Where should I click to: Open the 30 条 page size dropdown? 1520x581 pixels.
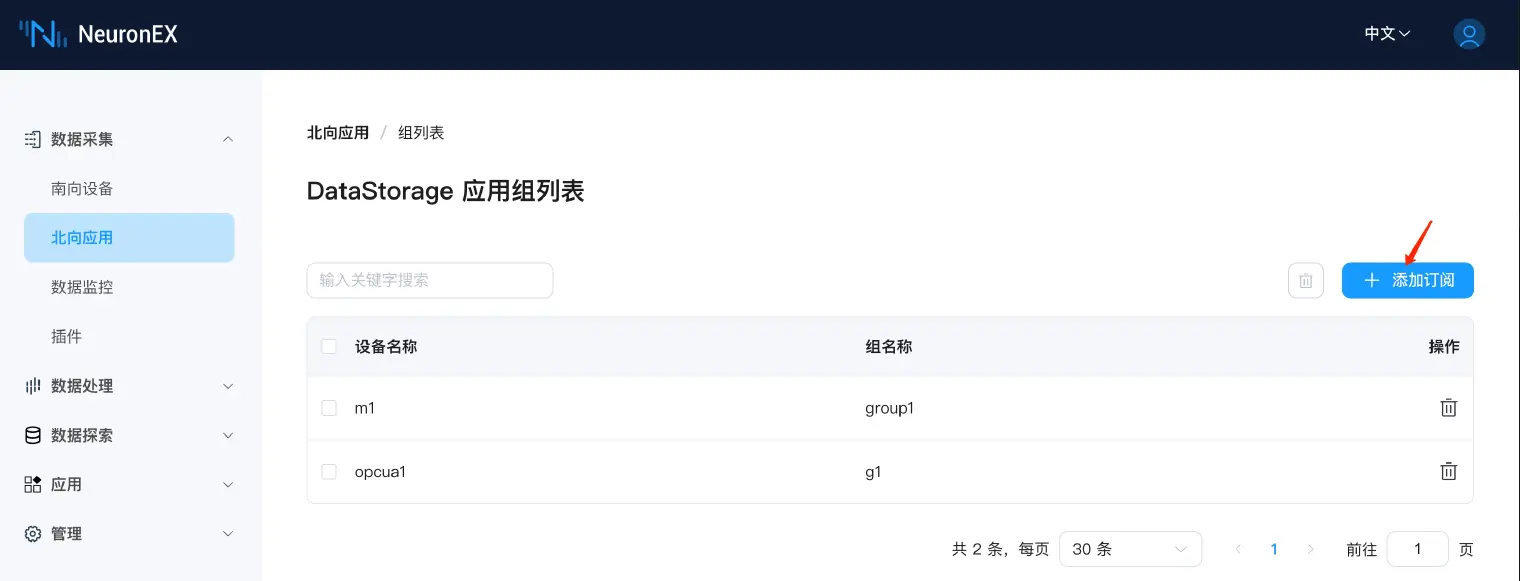point(1129,549)
